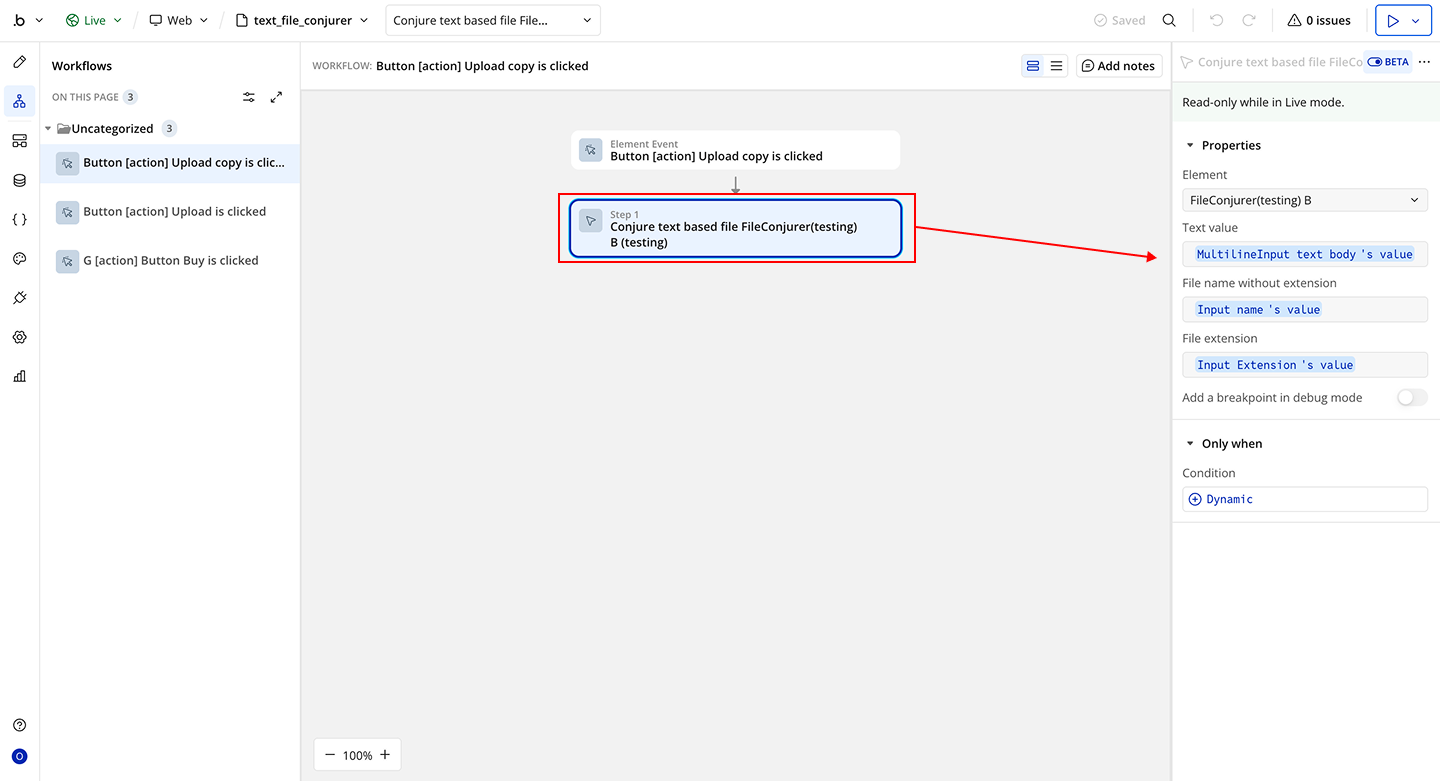Click the Workflows panel heading
The width and height of the screenshot is (1440, 781).
click(x=82, y=66)
